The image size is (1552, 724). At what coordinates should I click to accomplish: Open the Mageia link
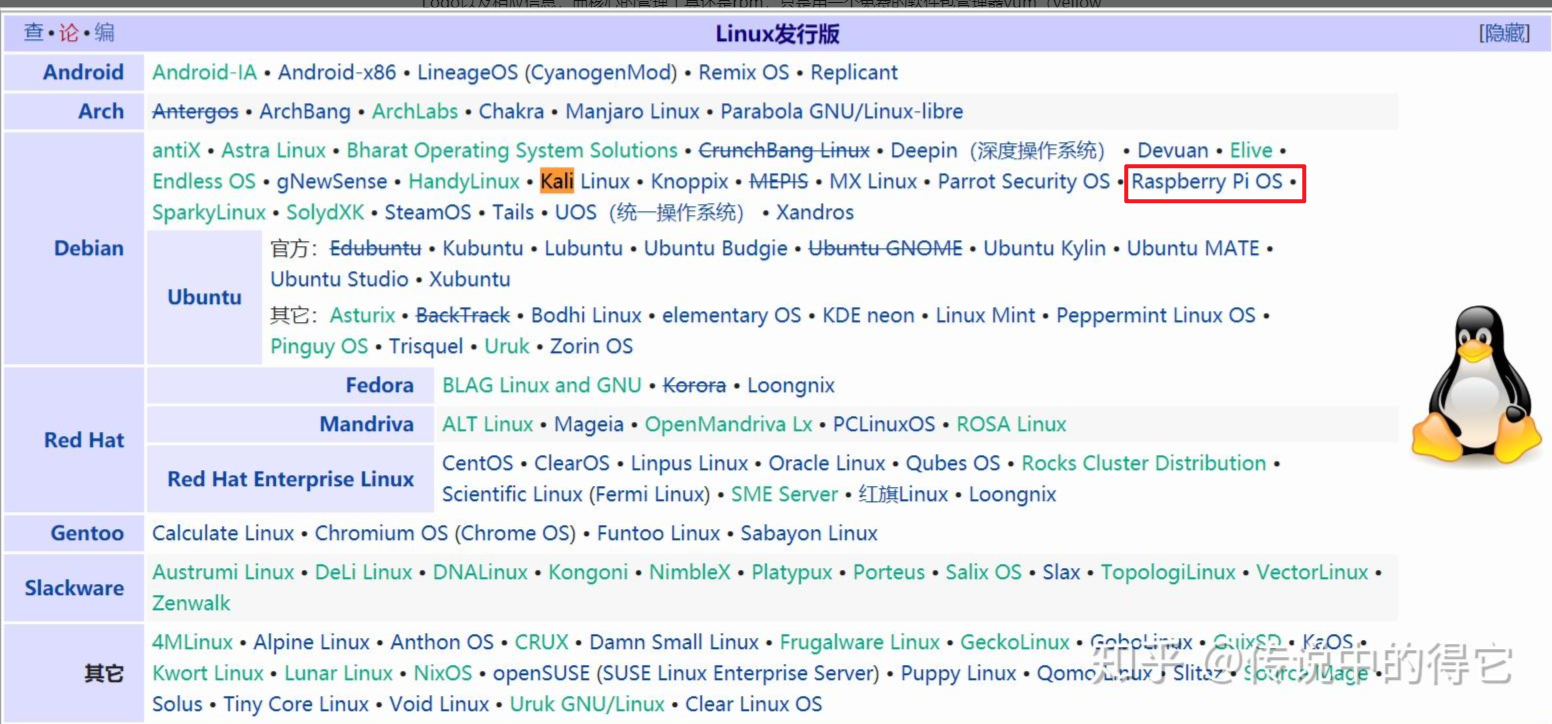[x=589, y=424]
